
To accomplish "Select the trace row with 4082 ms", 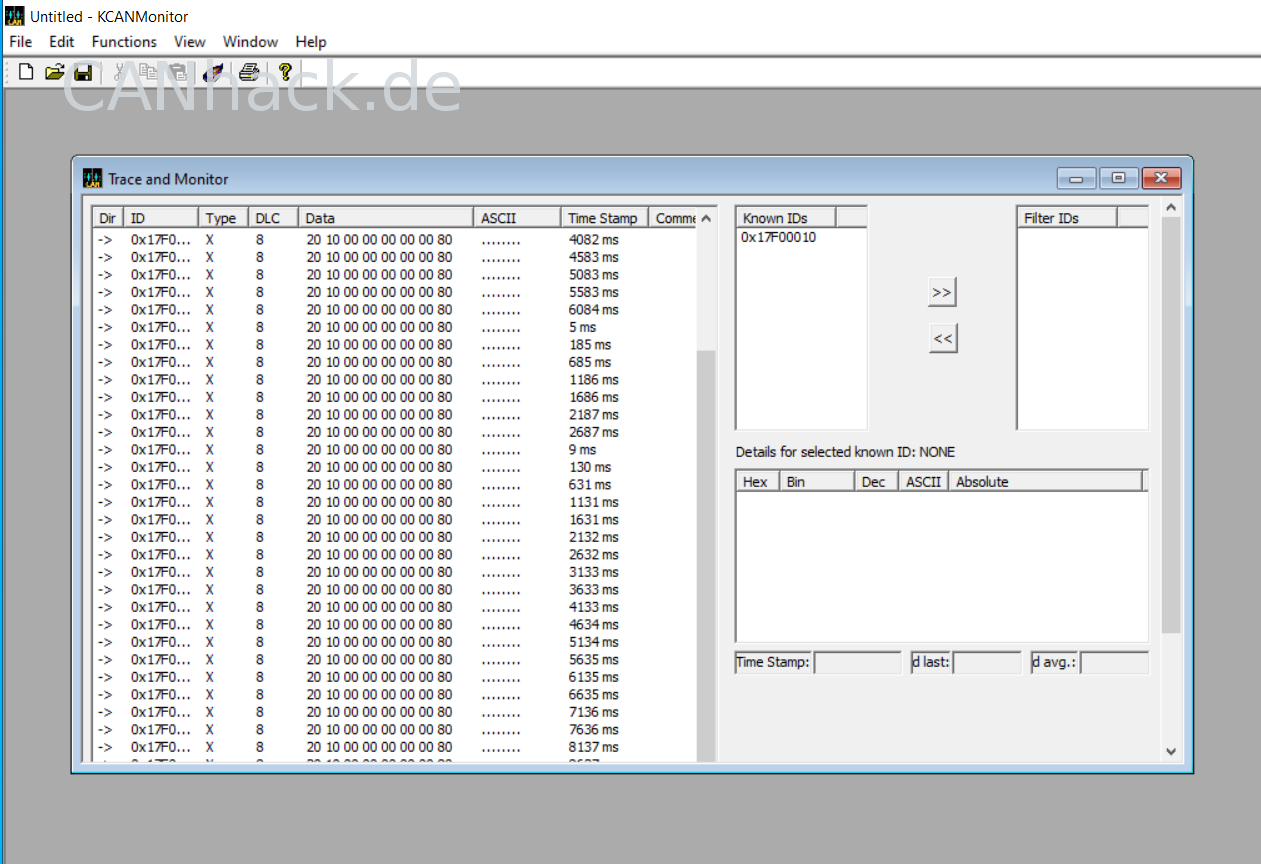I will point(394,240).
